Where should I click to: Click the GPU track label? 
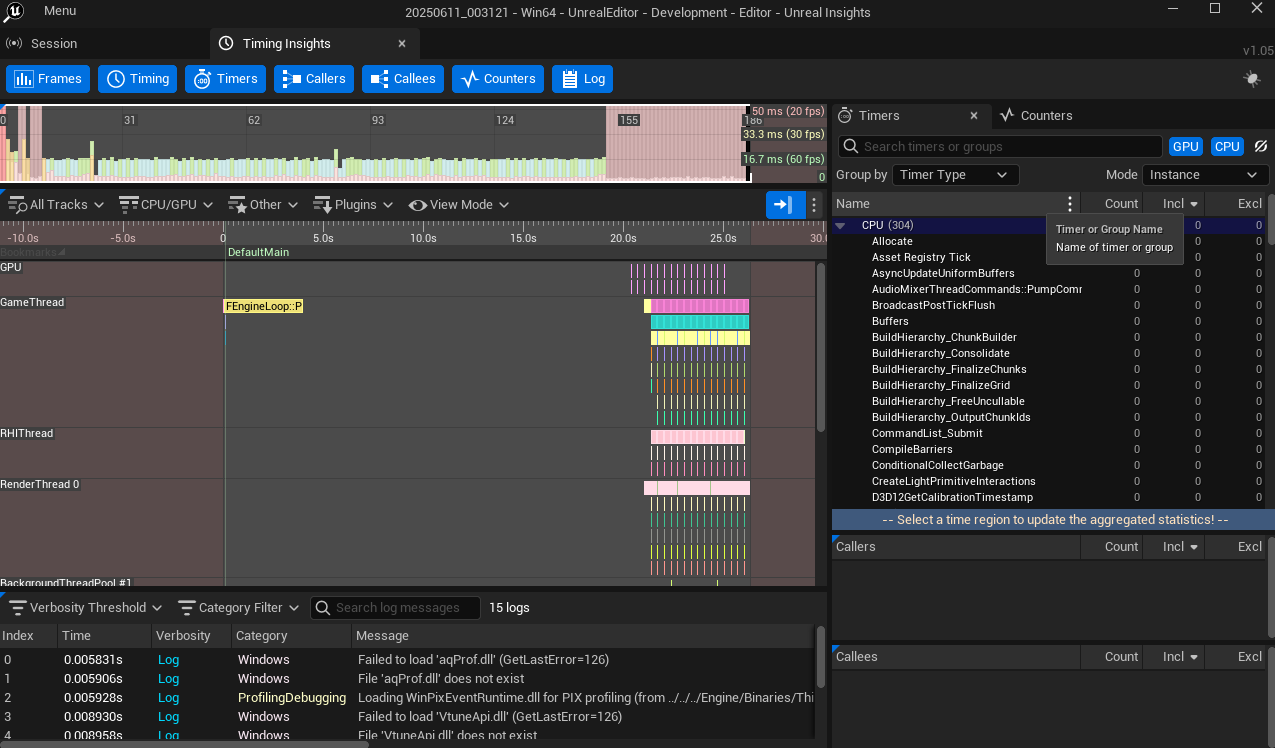coord(11,268)
